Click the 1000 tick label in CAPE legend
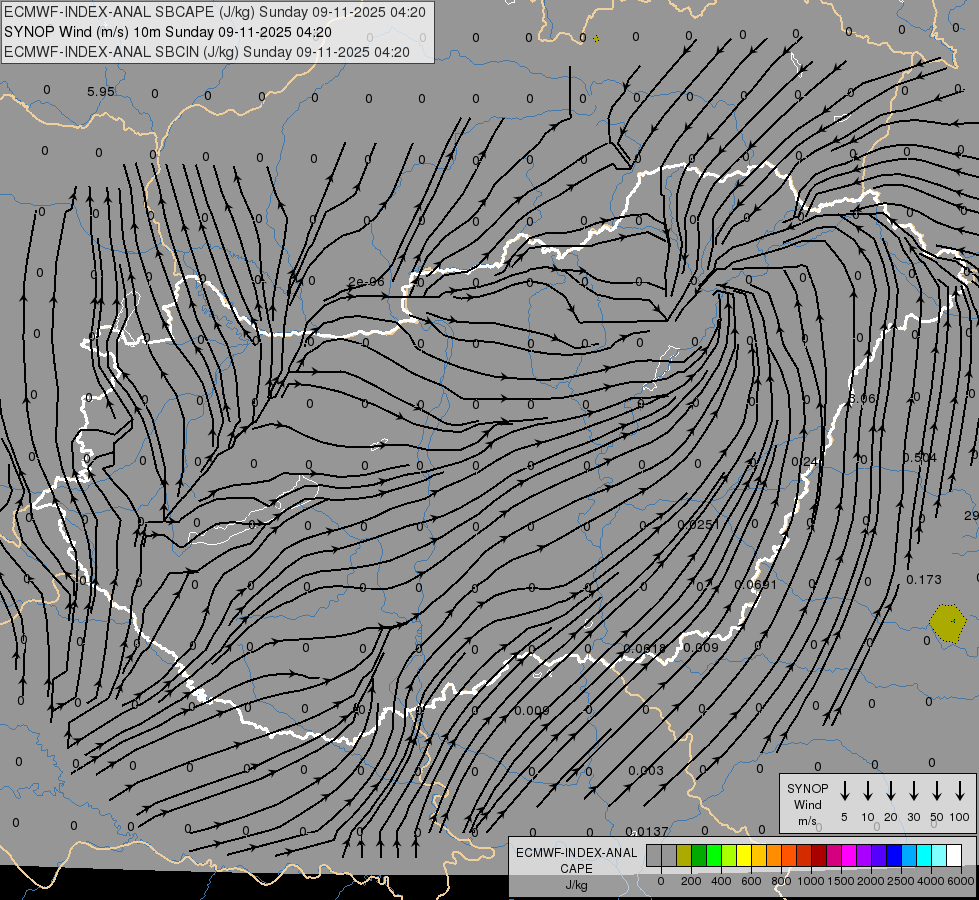The image size is (979, 900). [x=811, y=881]
